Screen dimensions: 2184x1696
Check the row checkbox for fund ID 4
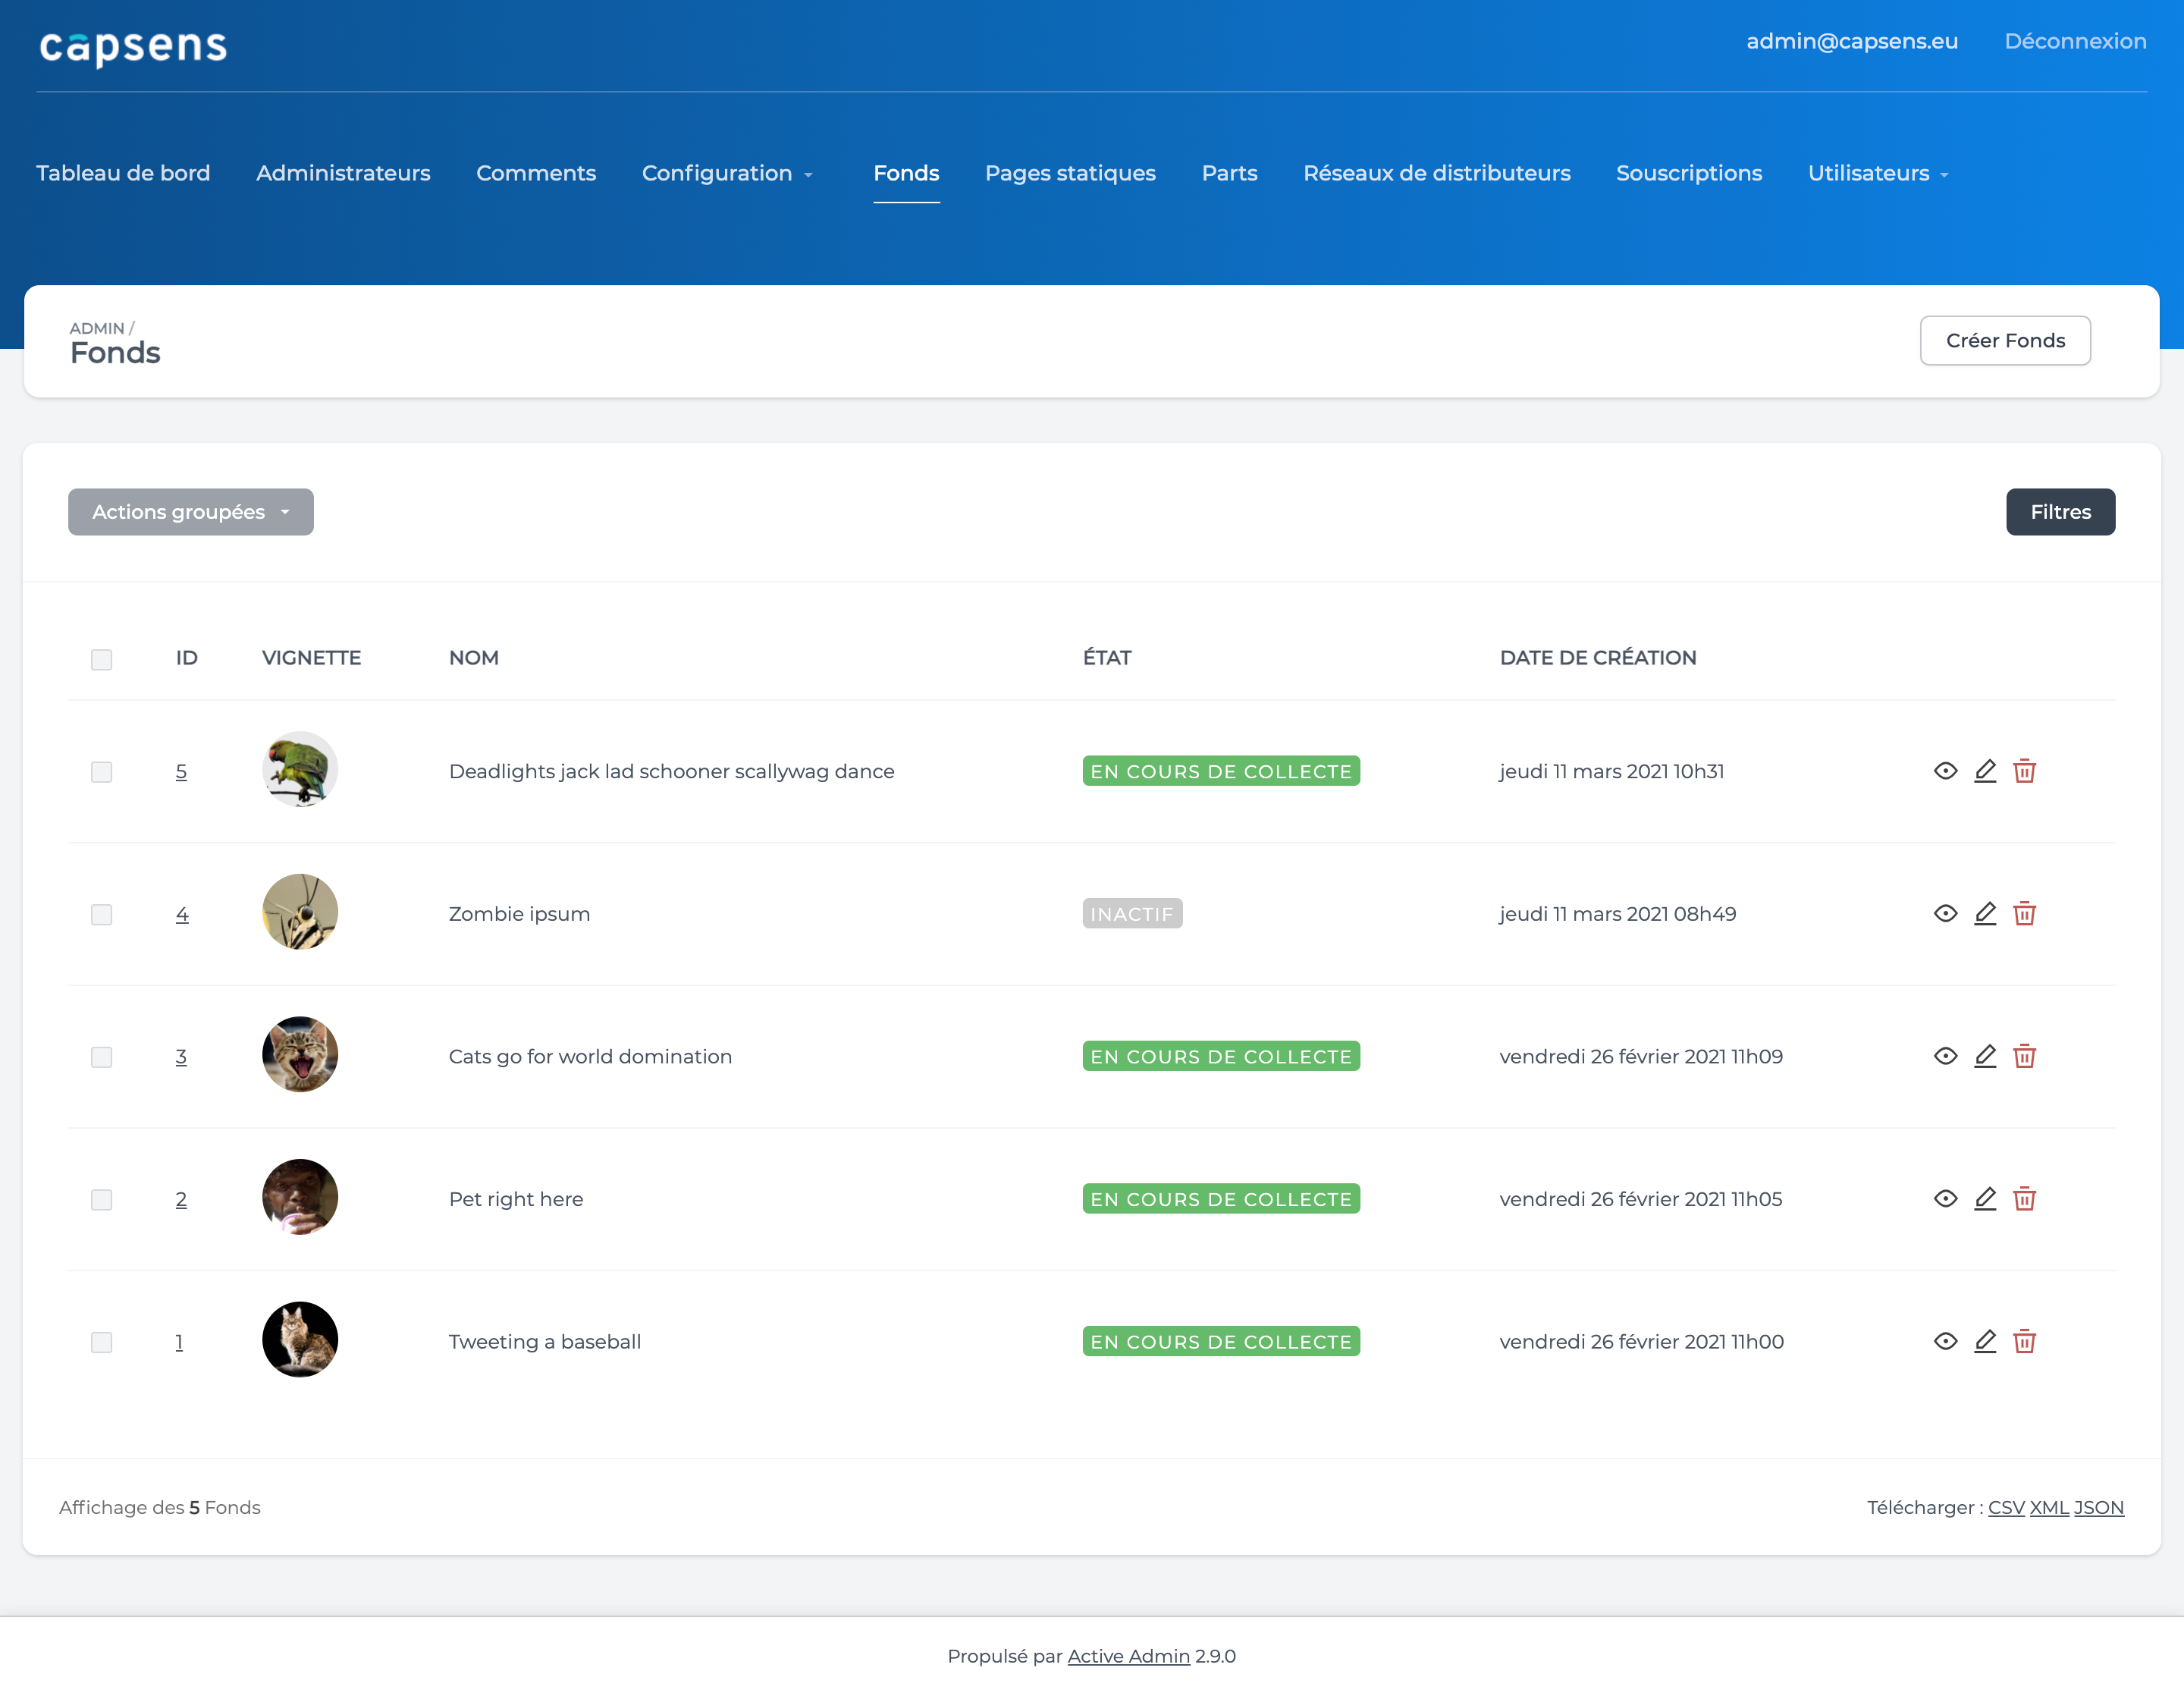point(101,913)
